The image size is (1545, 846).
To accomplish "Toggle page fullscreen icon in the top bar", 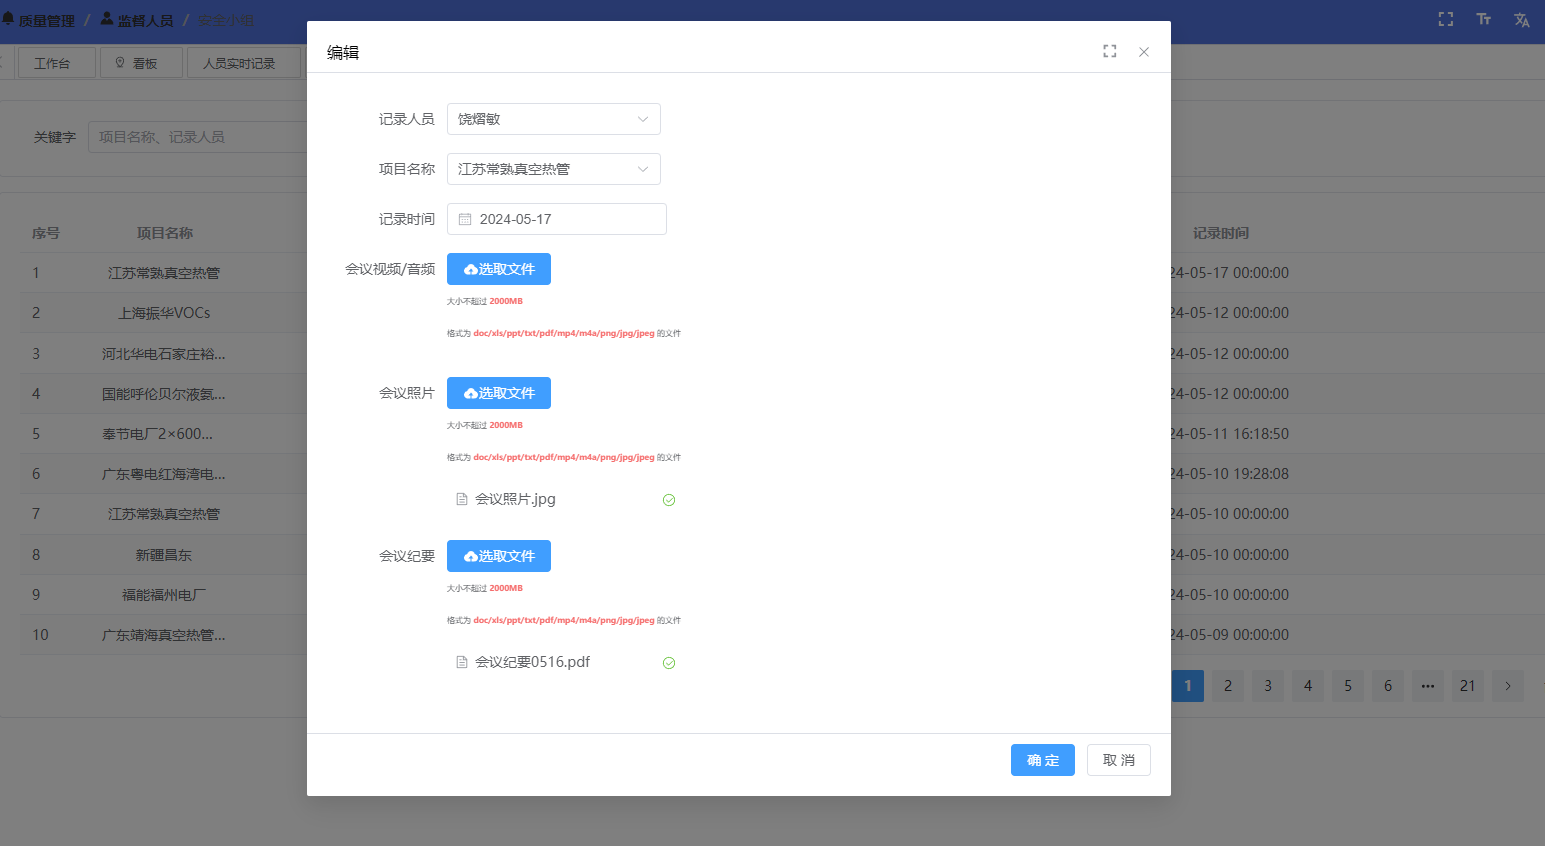I will (x=1446, y=19).
